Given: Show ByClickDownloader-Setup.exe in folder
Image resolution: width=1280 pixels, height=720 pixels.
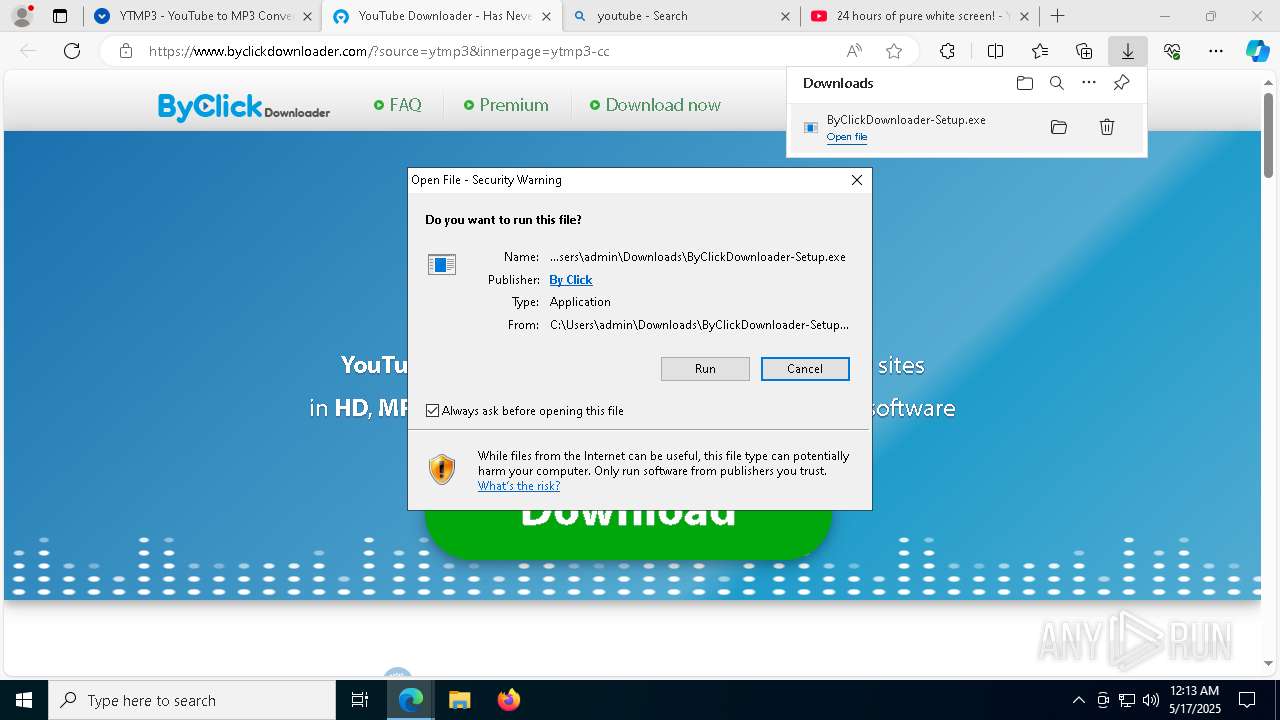Looking at the screenshot, I should coord(1059,127).
